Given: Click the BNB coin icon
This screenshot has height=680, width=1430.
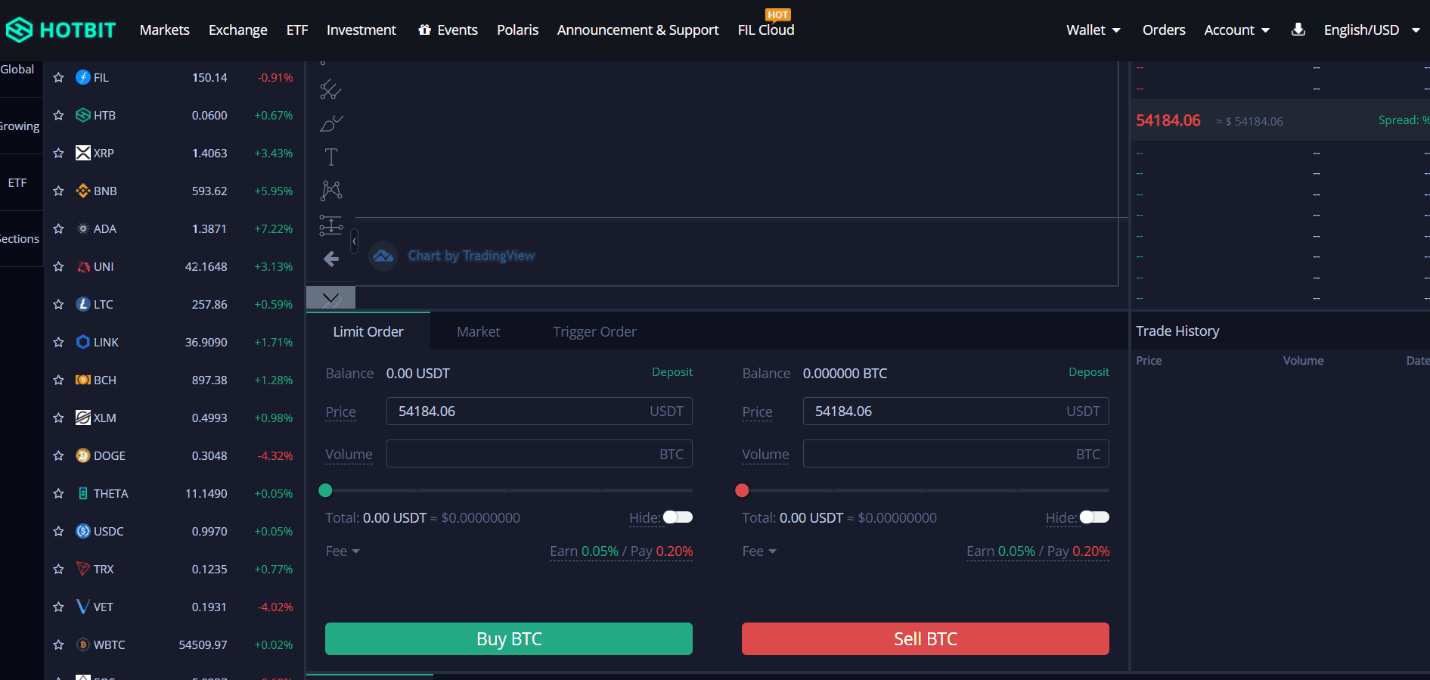Looking at the screenshot, I should click(83, 191).
